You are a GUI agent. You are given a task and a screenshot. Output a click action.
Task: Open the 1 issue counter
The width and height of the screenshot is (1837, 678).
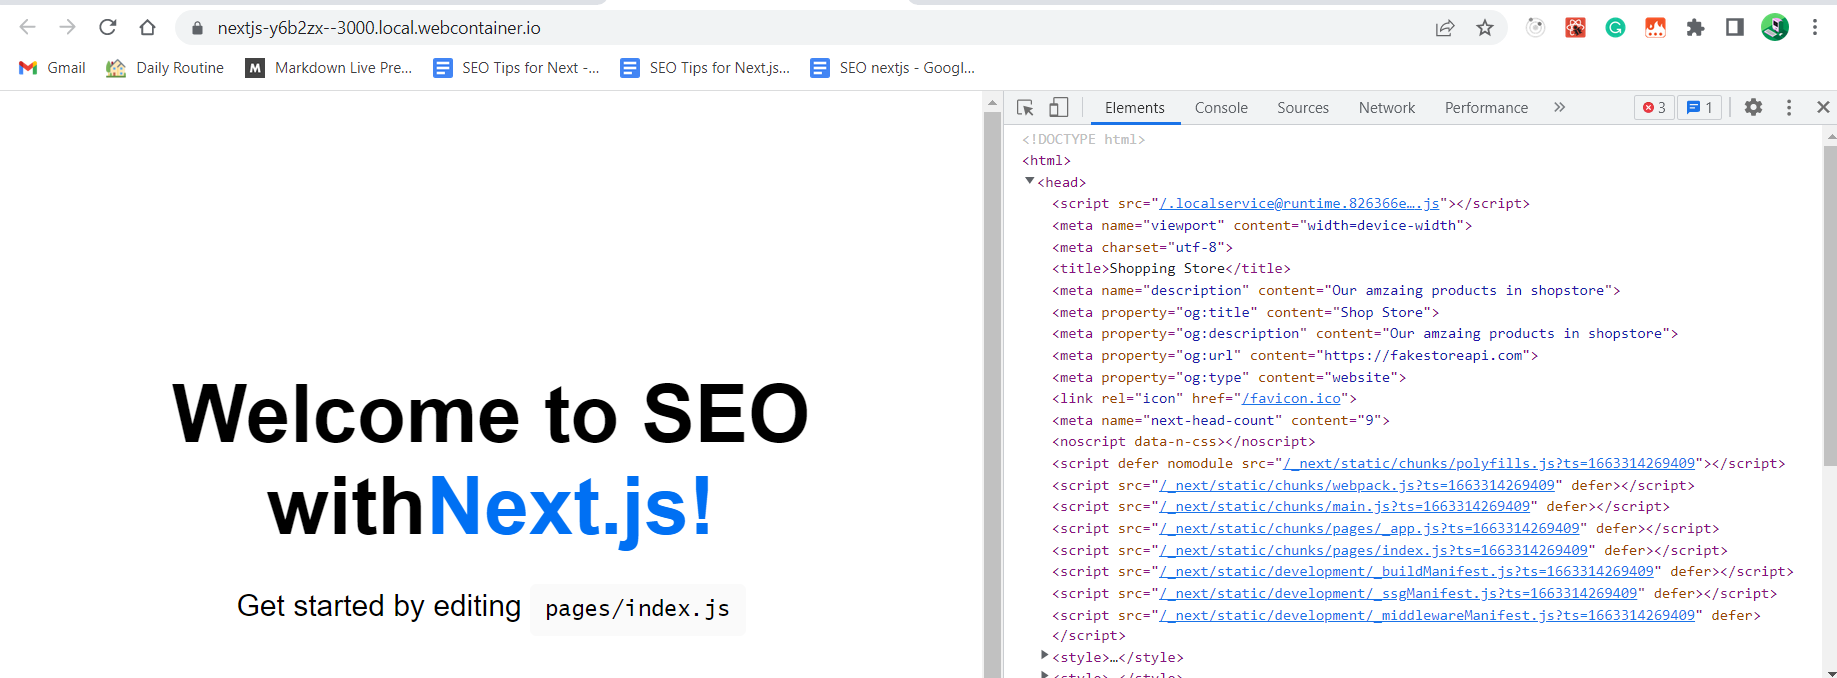coord(1700,107)
